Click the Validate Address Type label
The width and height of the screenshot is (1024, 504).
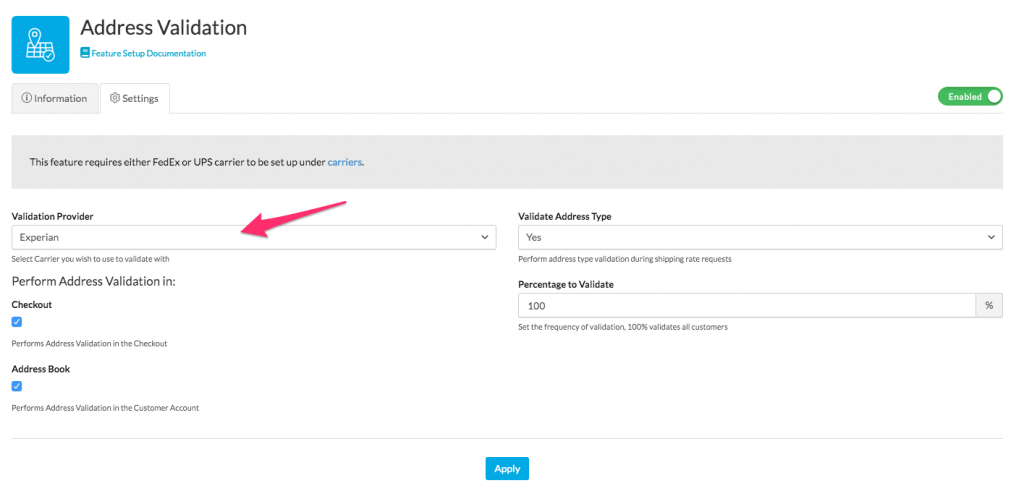(x=564, y=216)
